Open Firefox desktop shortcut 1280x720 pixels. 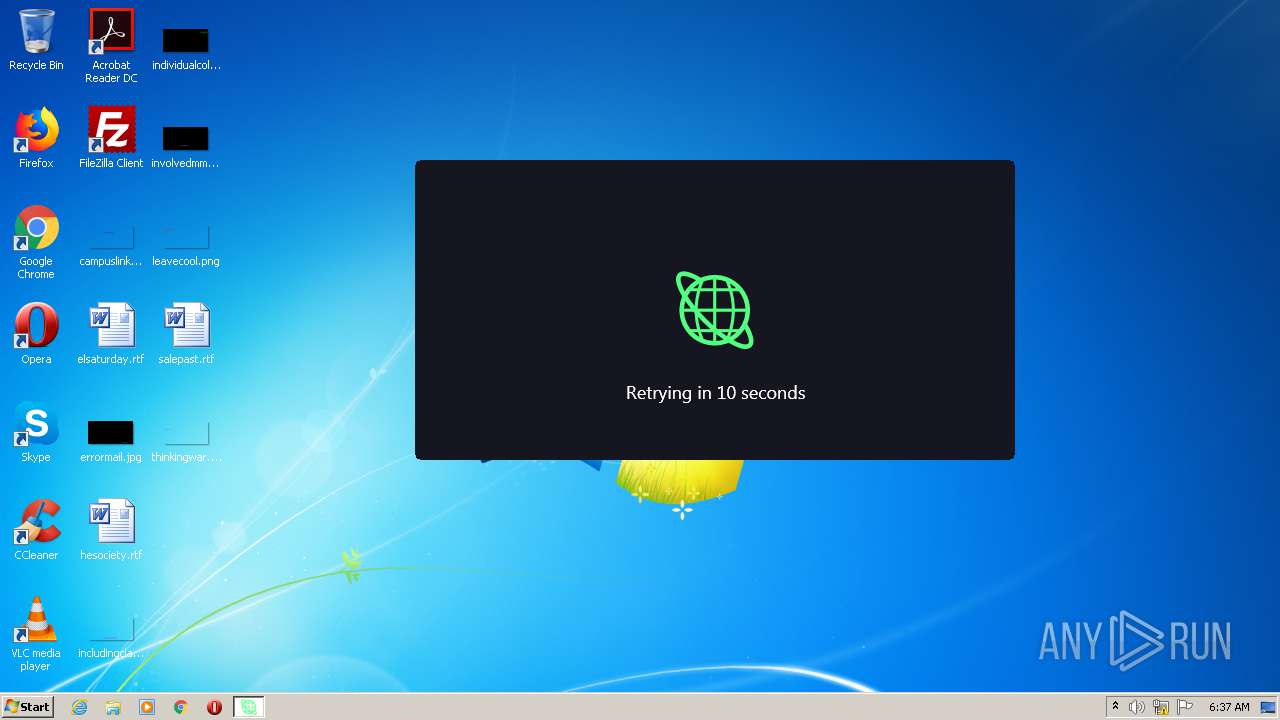(36, 138)
